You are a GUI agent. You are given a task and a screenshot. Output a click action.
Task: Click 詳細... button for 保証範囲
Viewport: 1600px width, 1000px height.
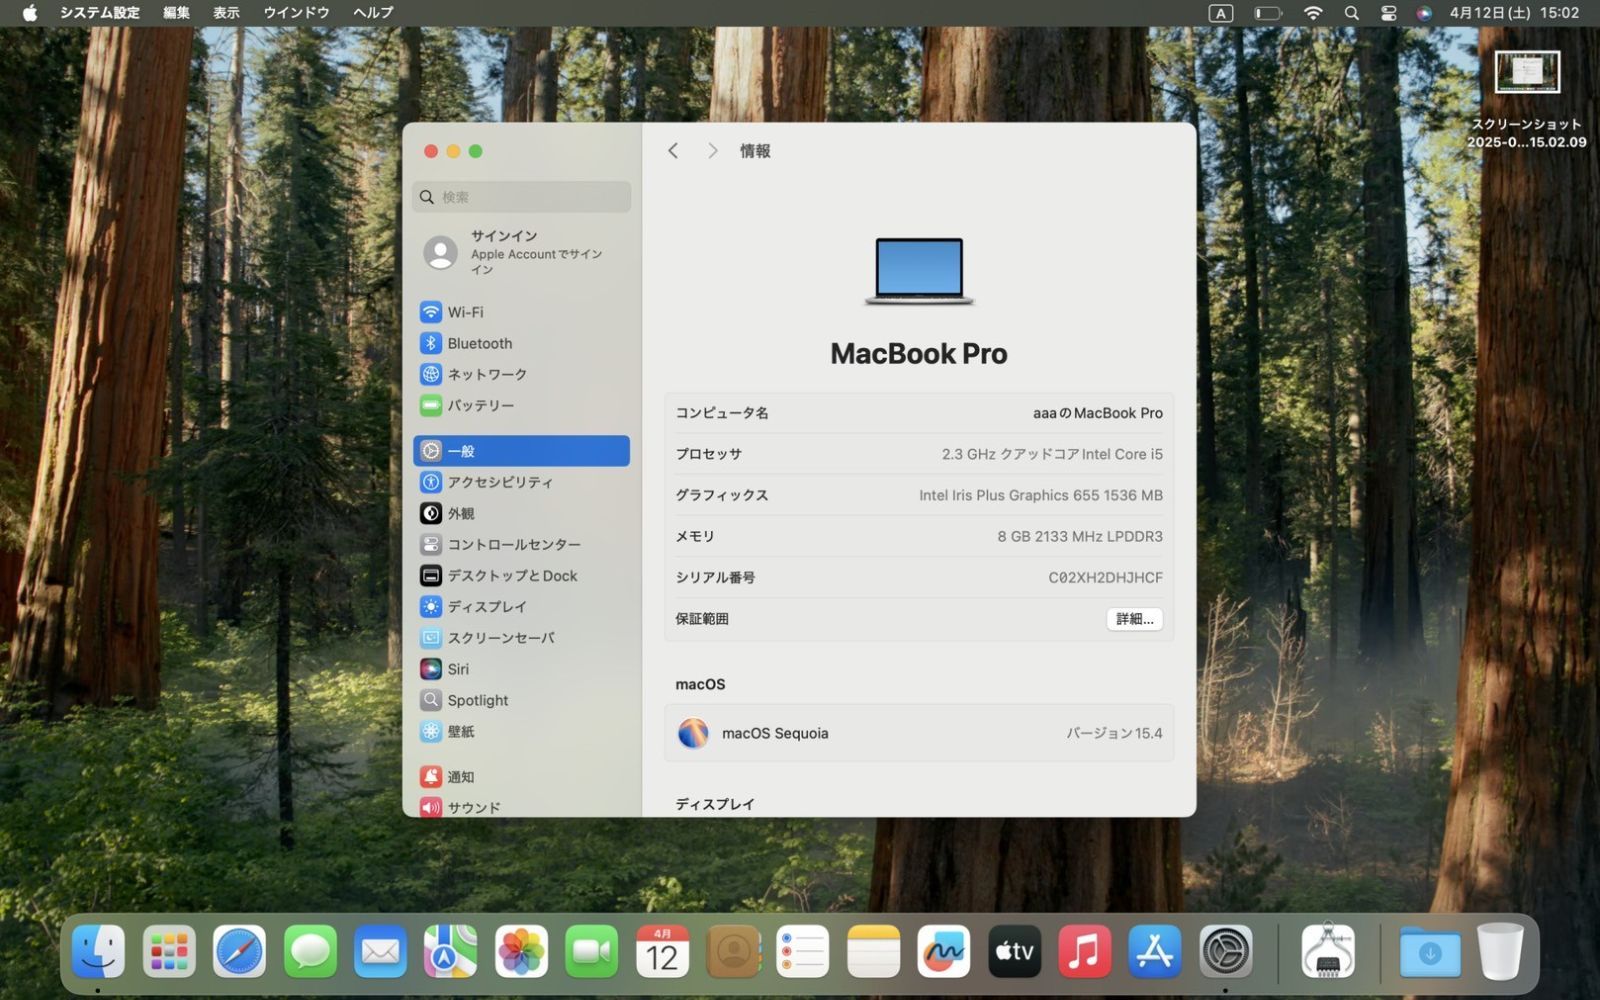coord(1134,619)
